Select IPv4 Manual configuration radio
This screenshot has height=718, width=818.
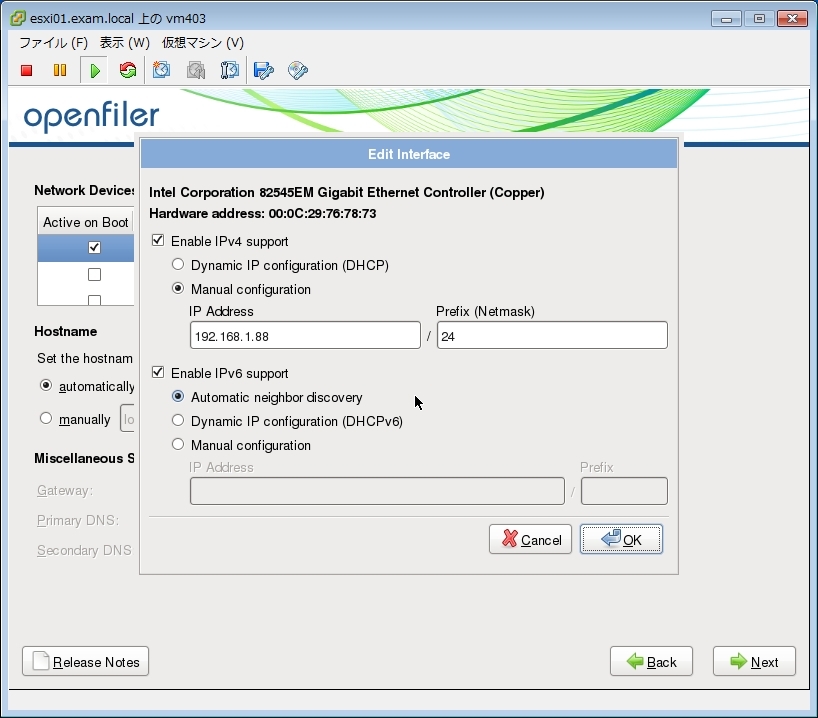click(x=178, y=289)
